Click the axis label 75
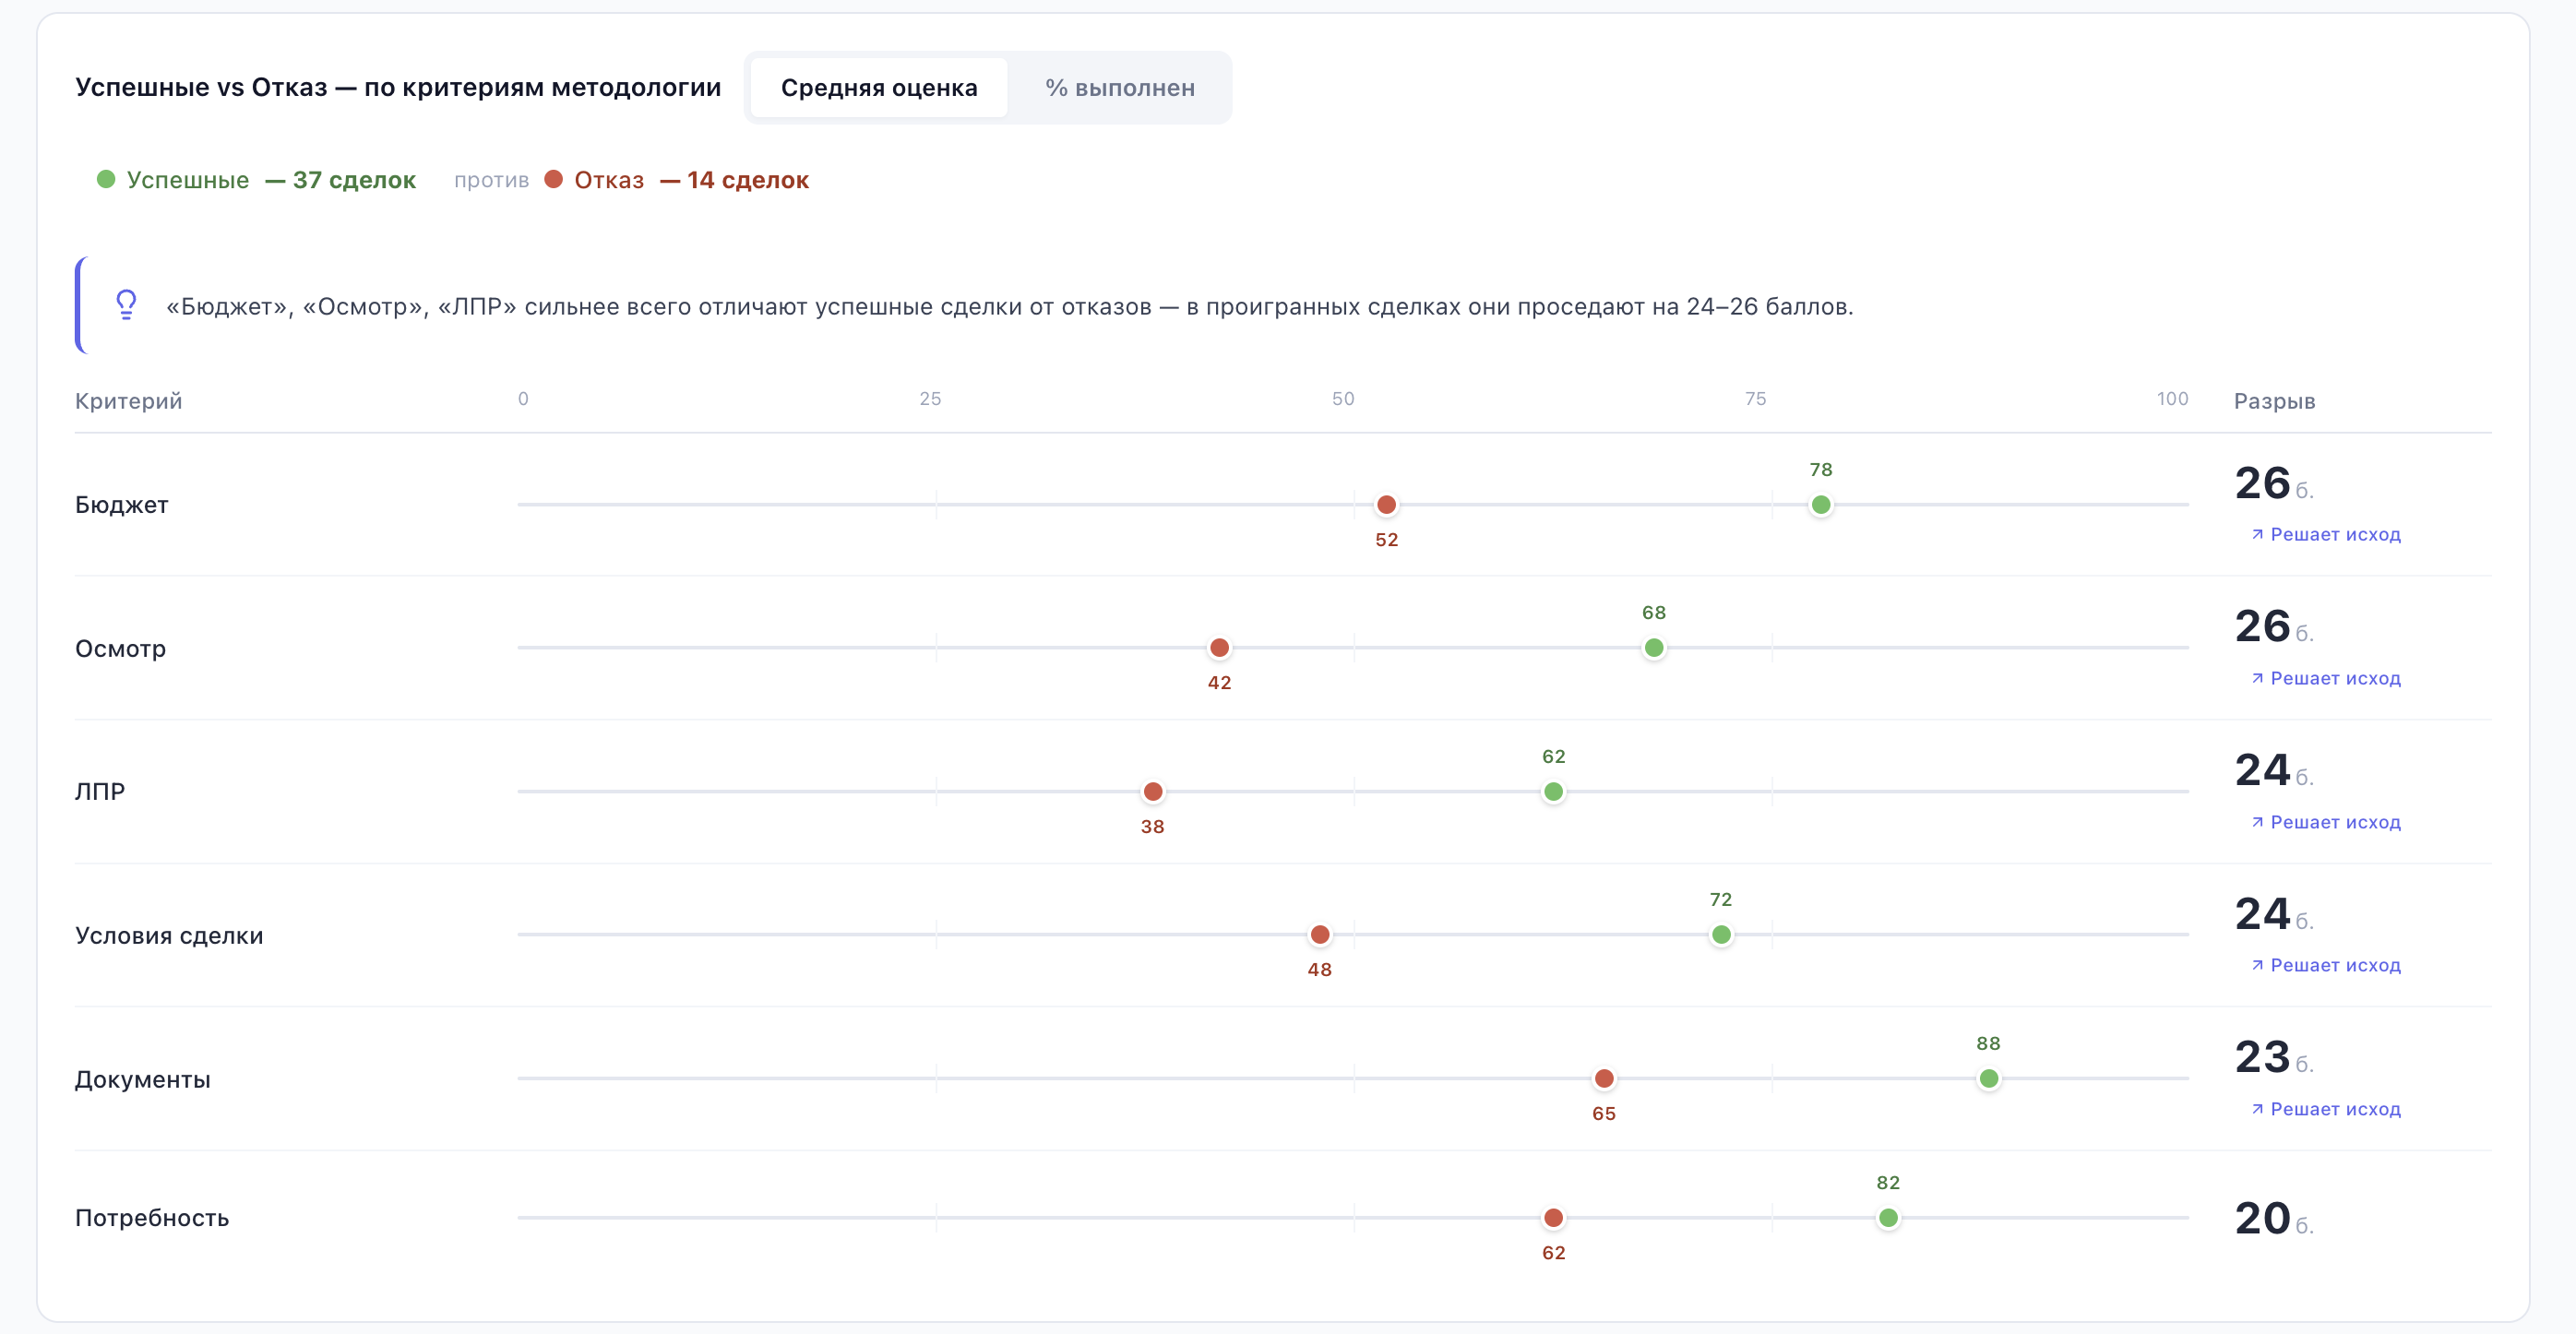The image size is (2576, 1334). tap(1755, 399)
